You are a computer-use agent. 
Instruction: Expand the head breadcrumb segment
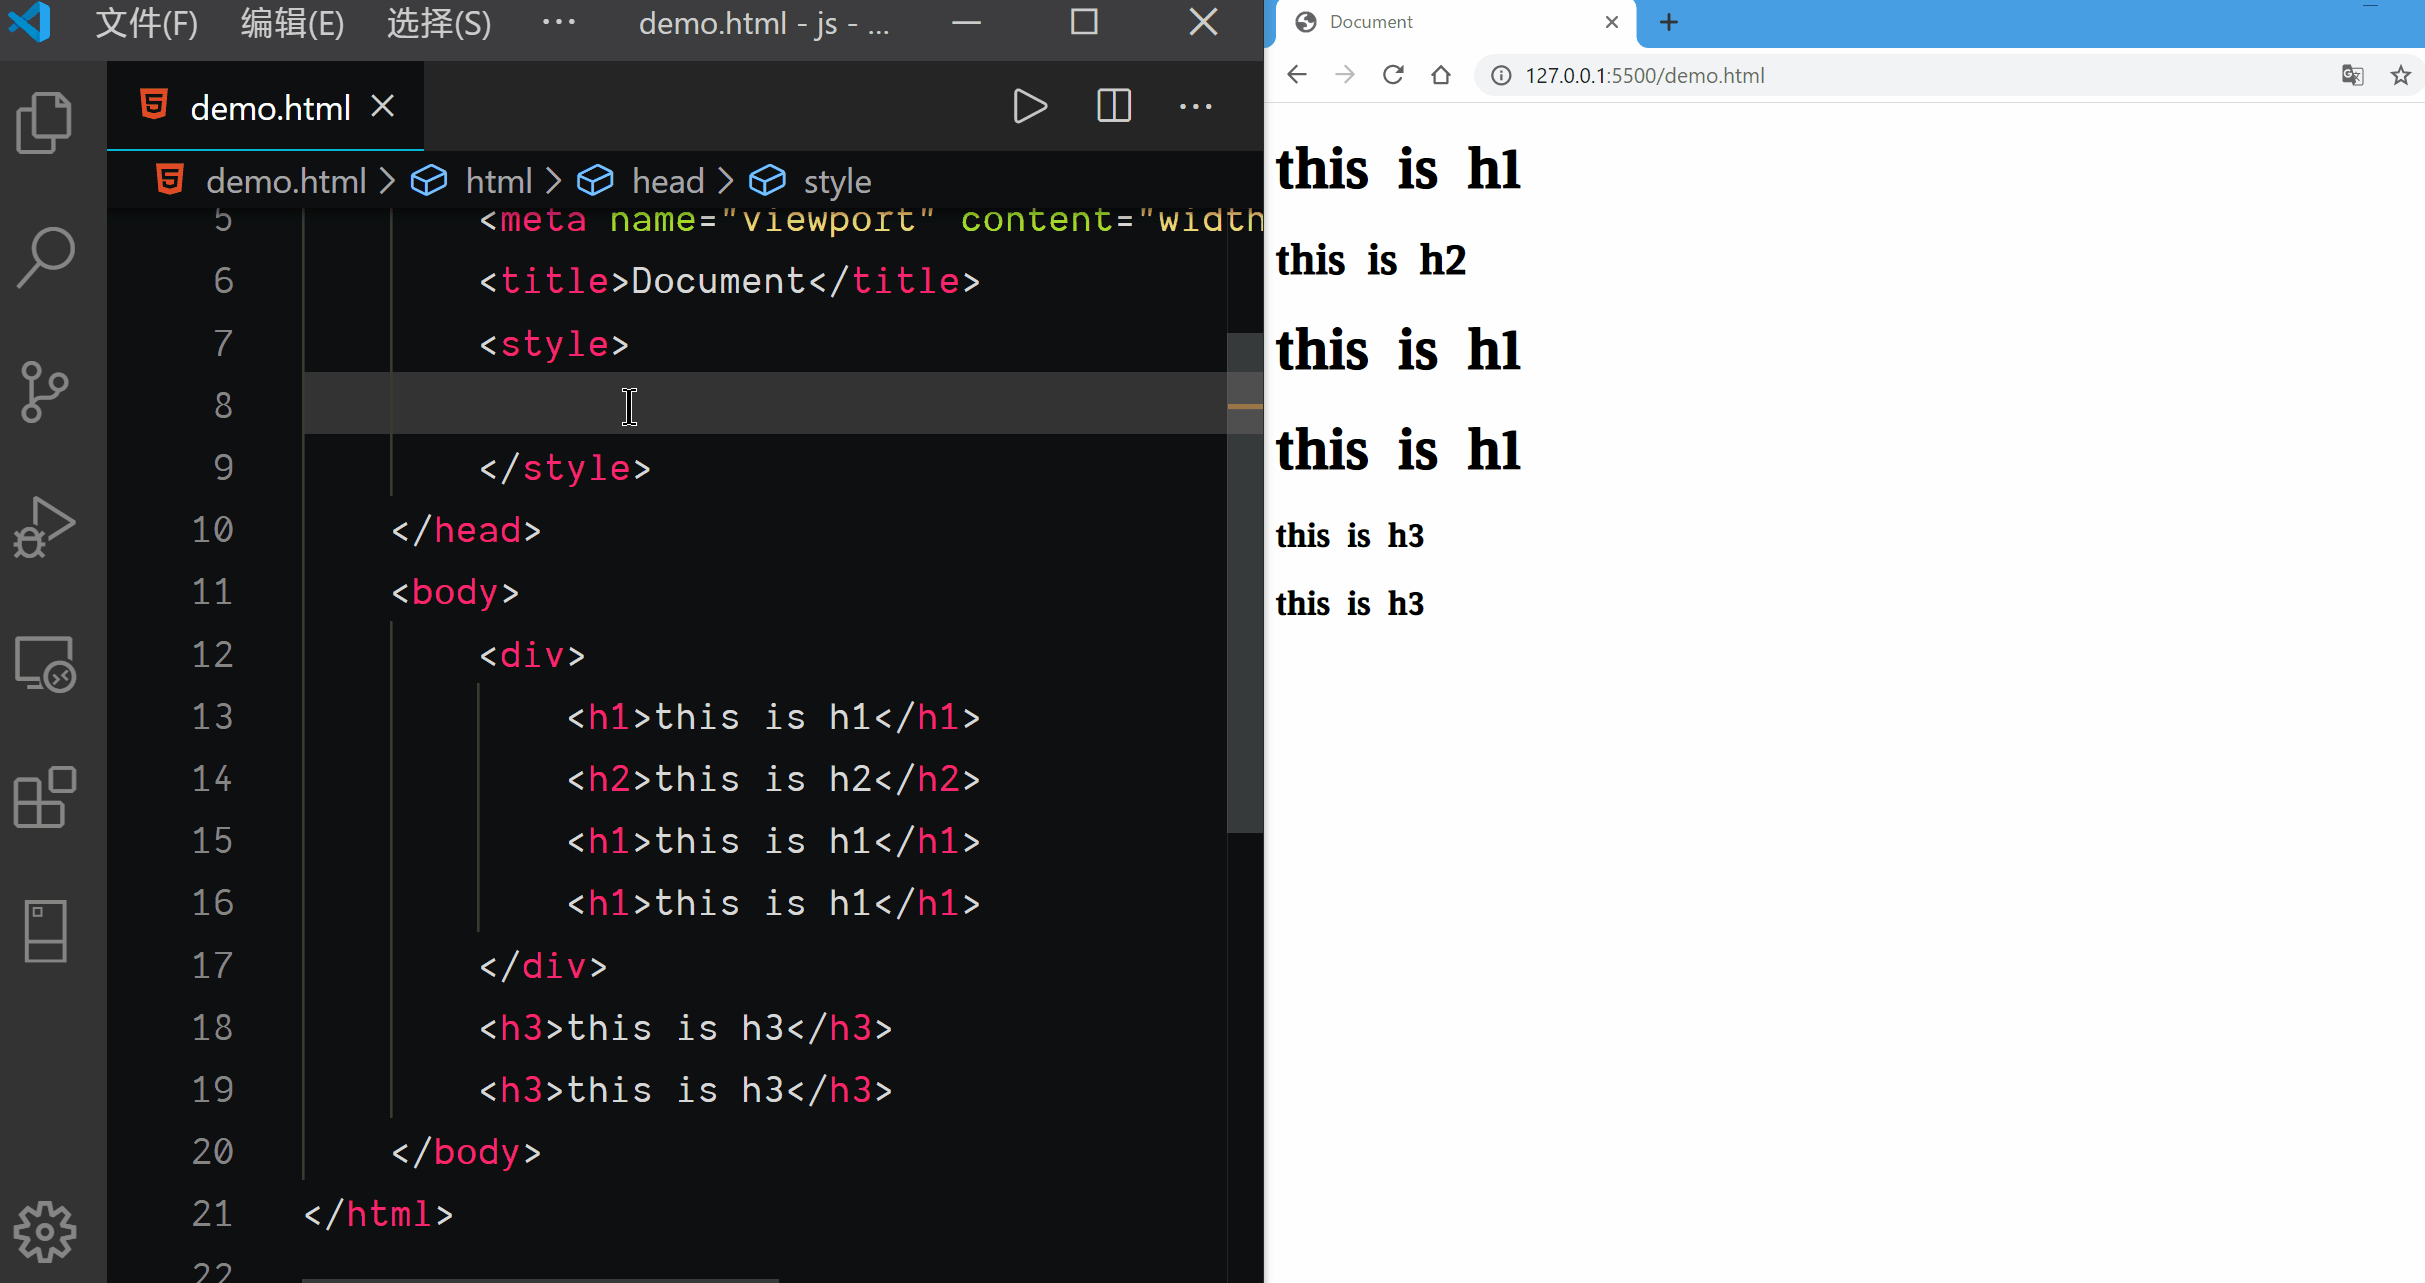coord(667,181)
